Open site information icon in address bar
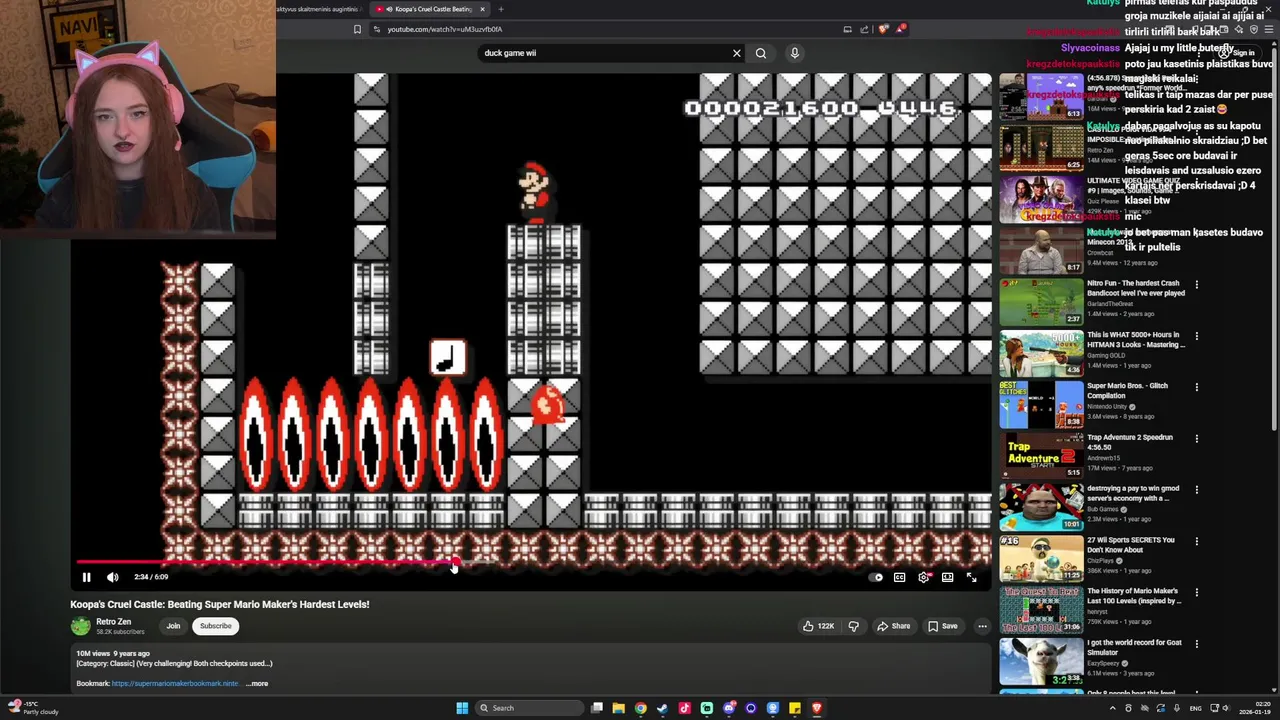Image resolution: width=1280 pixels, height=720 pixels. [377, 29]
